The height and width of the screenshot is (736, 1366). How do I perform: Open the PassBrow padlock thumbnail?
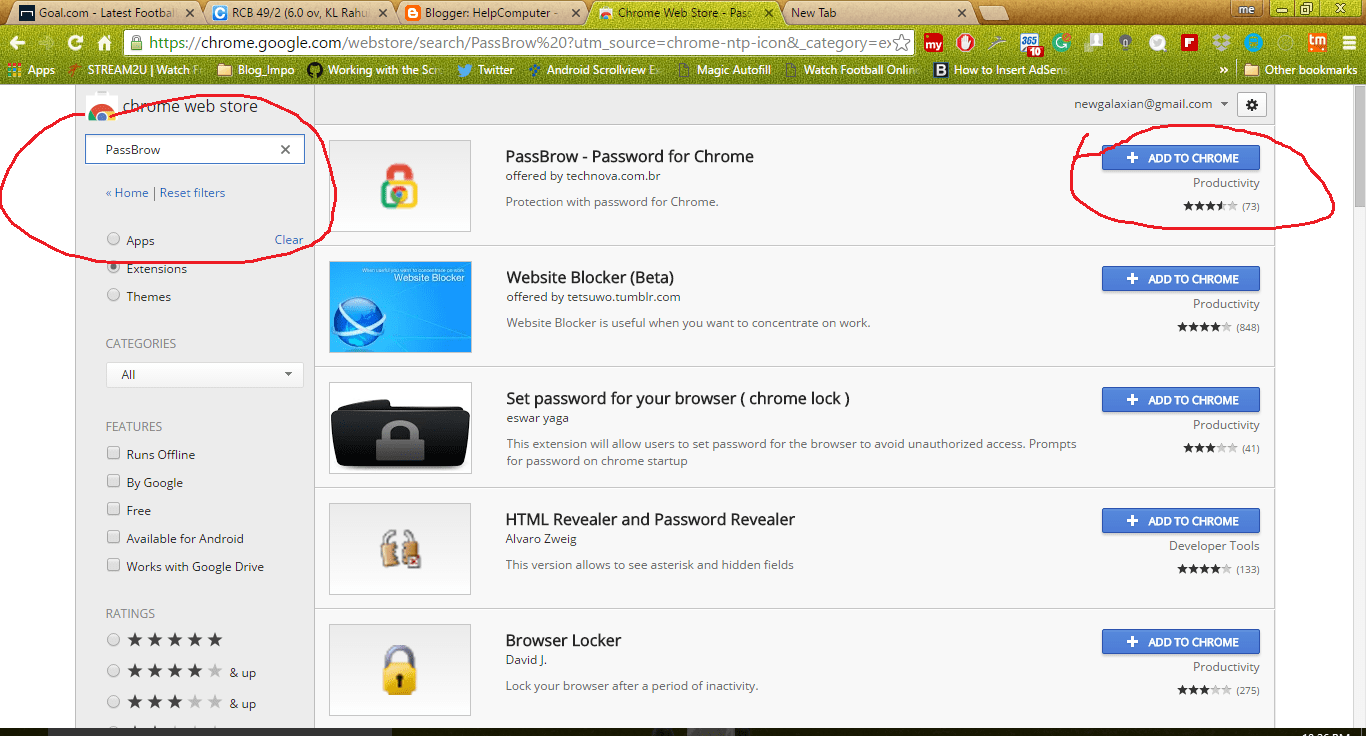click(x=400, y=186)
